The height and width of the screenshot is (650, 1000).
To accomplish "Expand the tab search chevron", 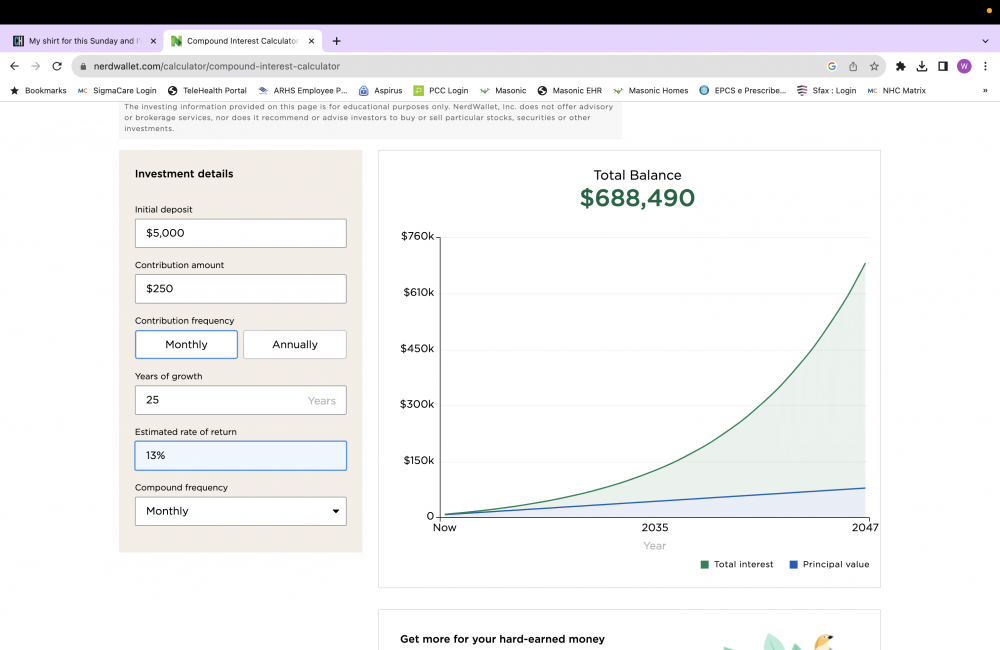I will point(985,41).
